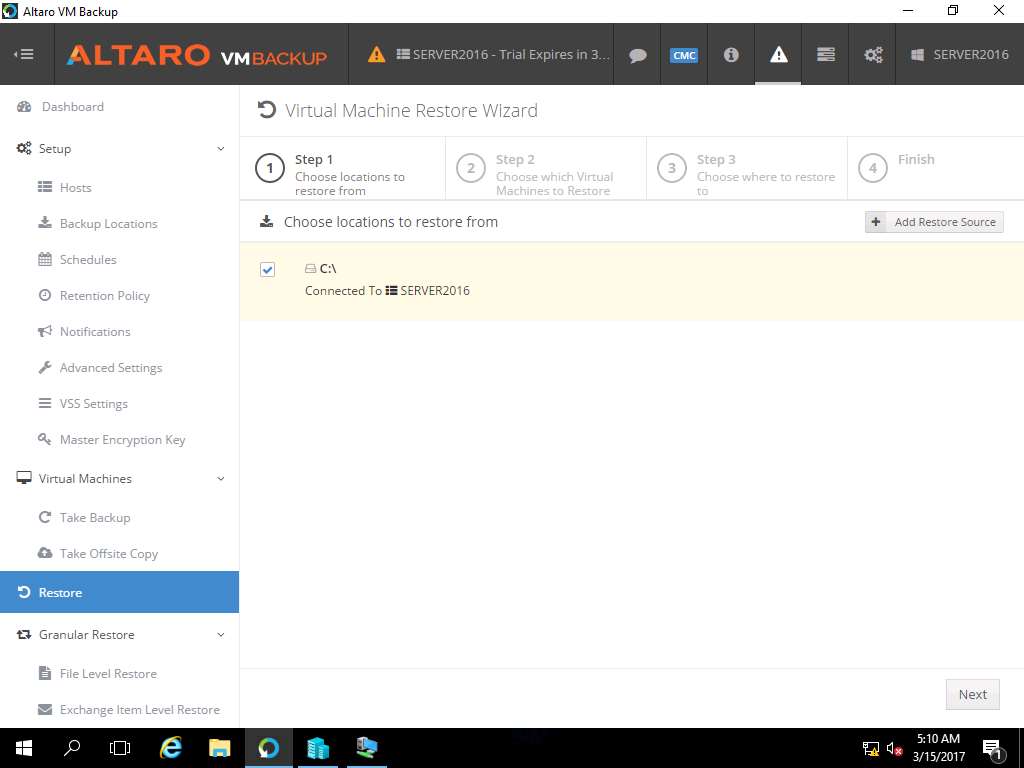Viewport: 1024px width, 768px height.
Task: Open Notifications settings
Action: [95, 331]
